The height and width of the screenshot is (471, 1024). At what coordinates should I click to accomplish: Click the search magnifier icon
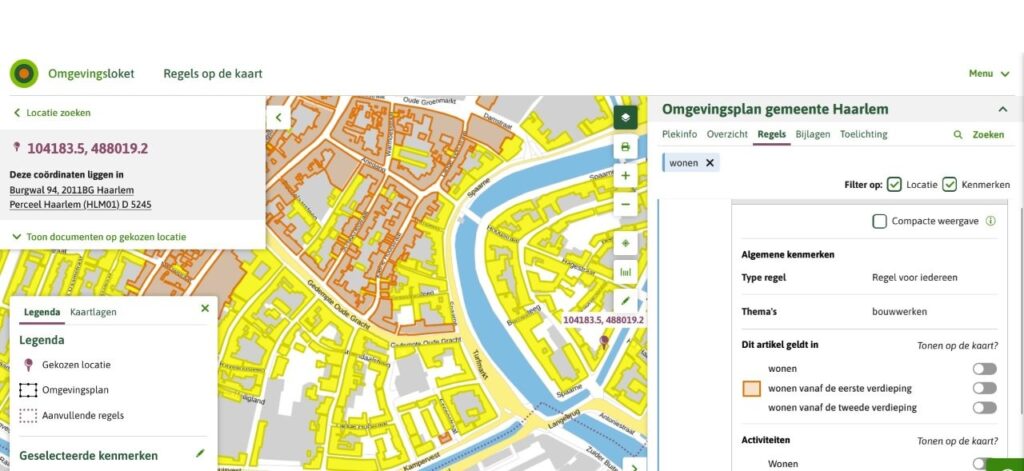tap(958, 135)
